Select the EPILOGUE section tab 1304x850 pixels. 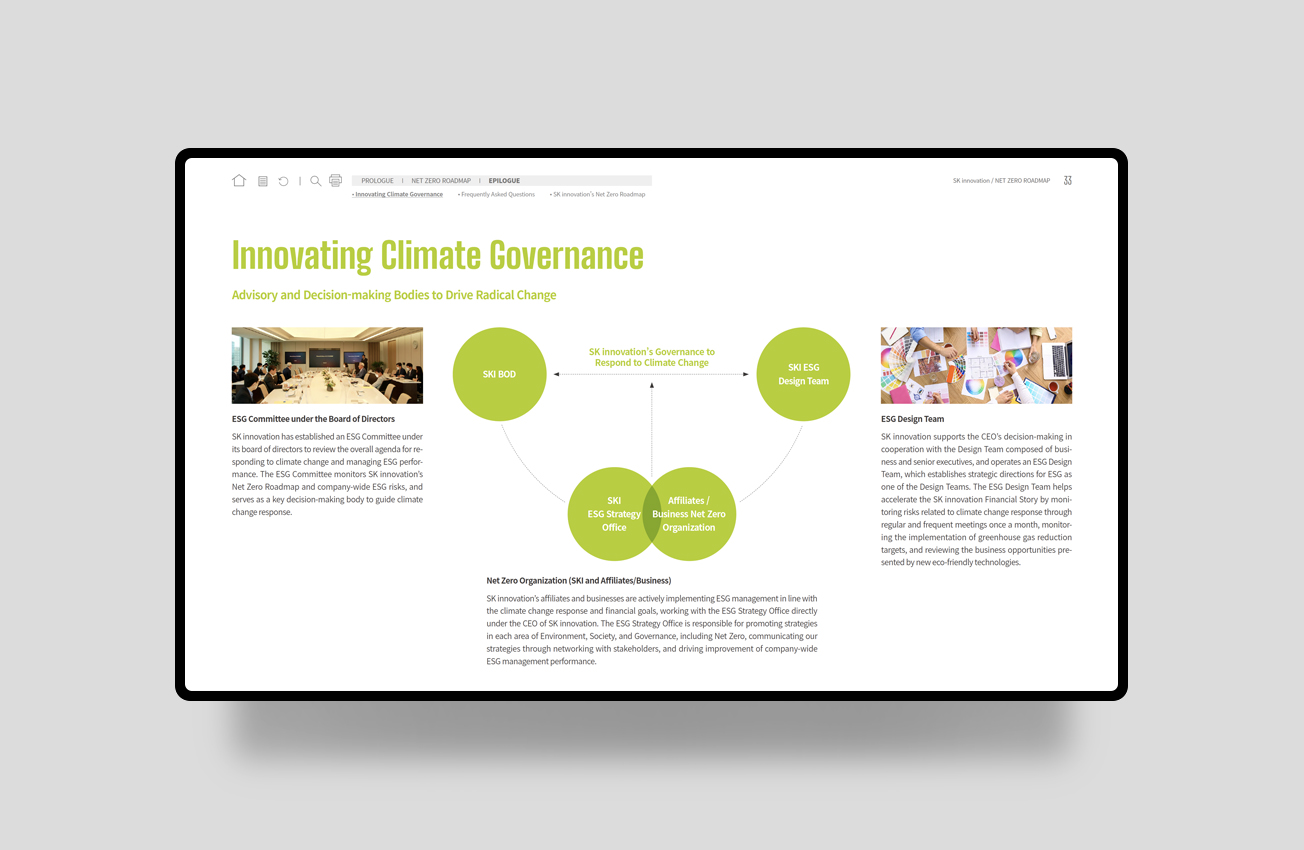click(504, 181)
